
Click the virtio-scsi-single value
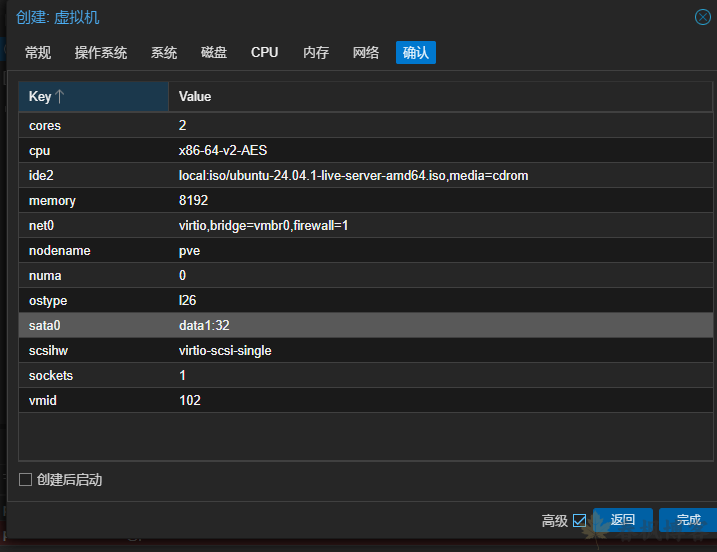[x=225, y=351]
